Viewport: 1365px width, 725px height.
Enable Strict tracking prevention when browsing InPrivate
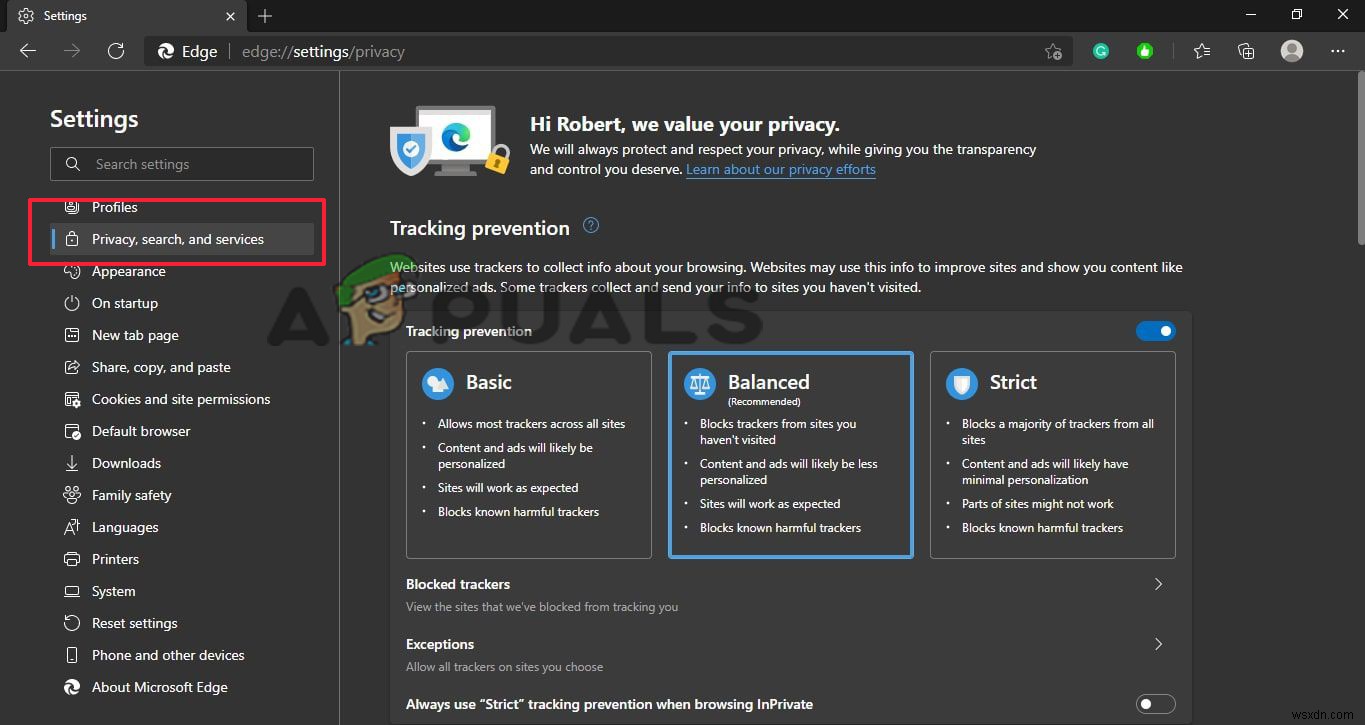[x=1155, y=704]
